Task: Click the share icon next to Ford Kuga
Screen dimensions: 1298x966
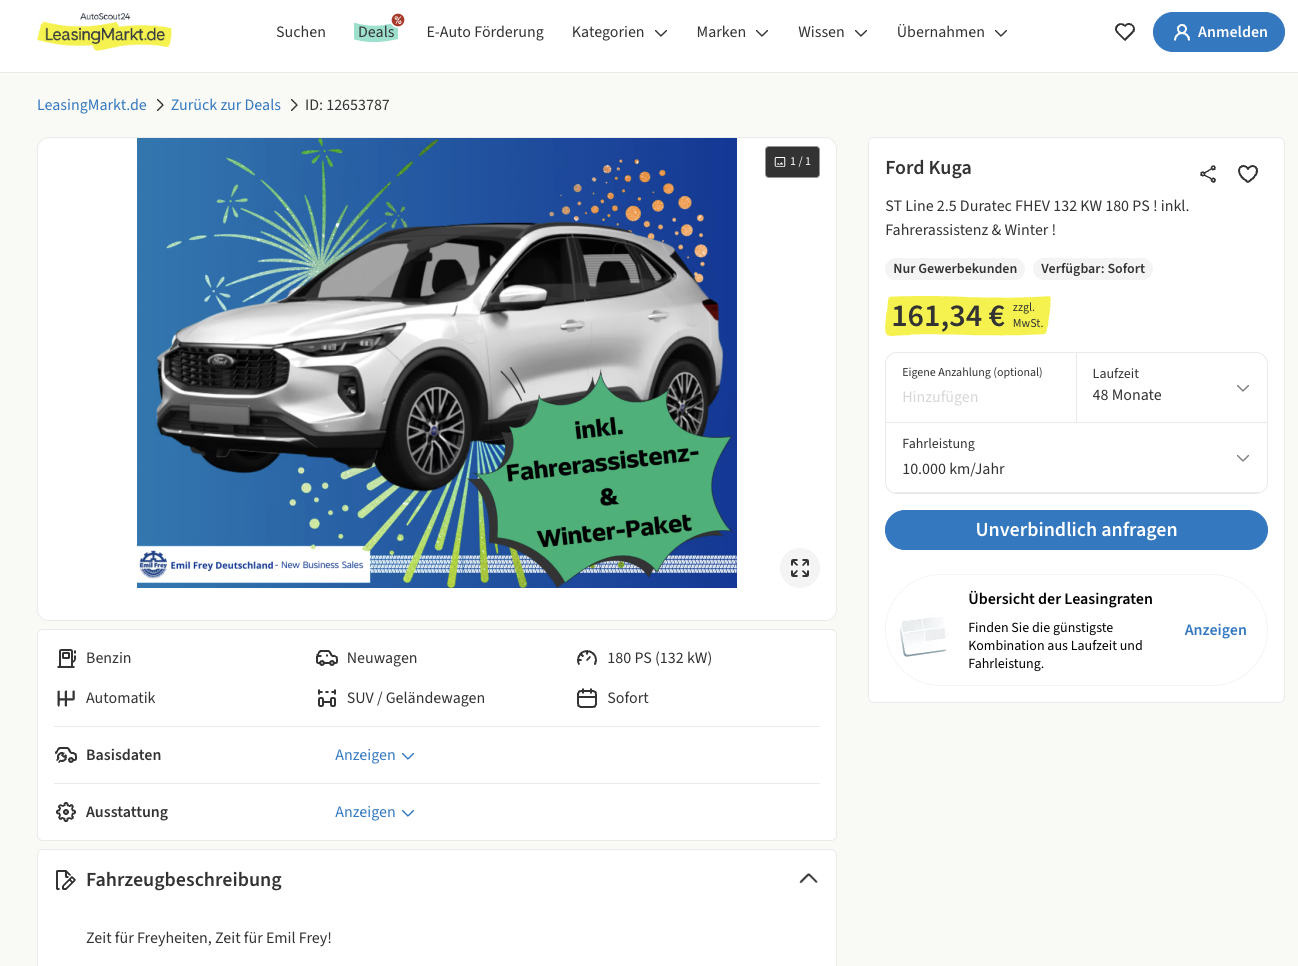Action: pyautogui.click(x=1208, y=174)
